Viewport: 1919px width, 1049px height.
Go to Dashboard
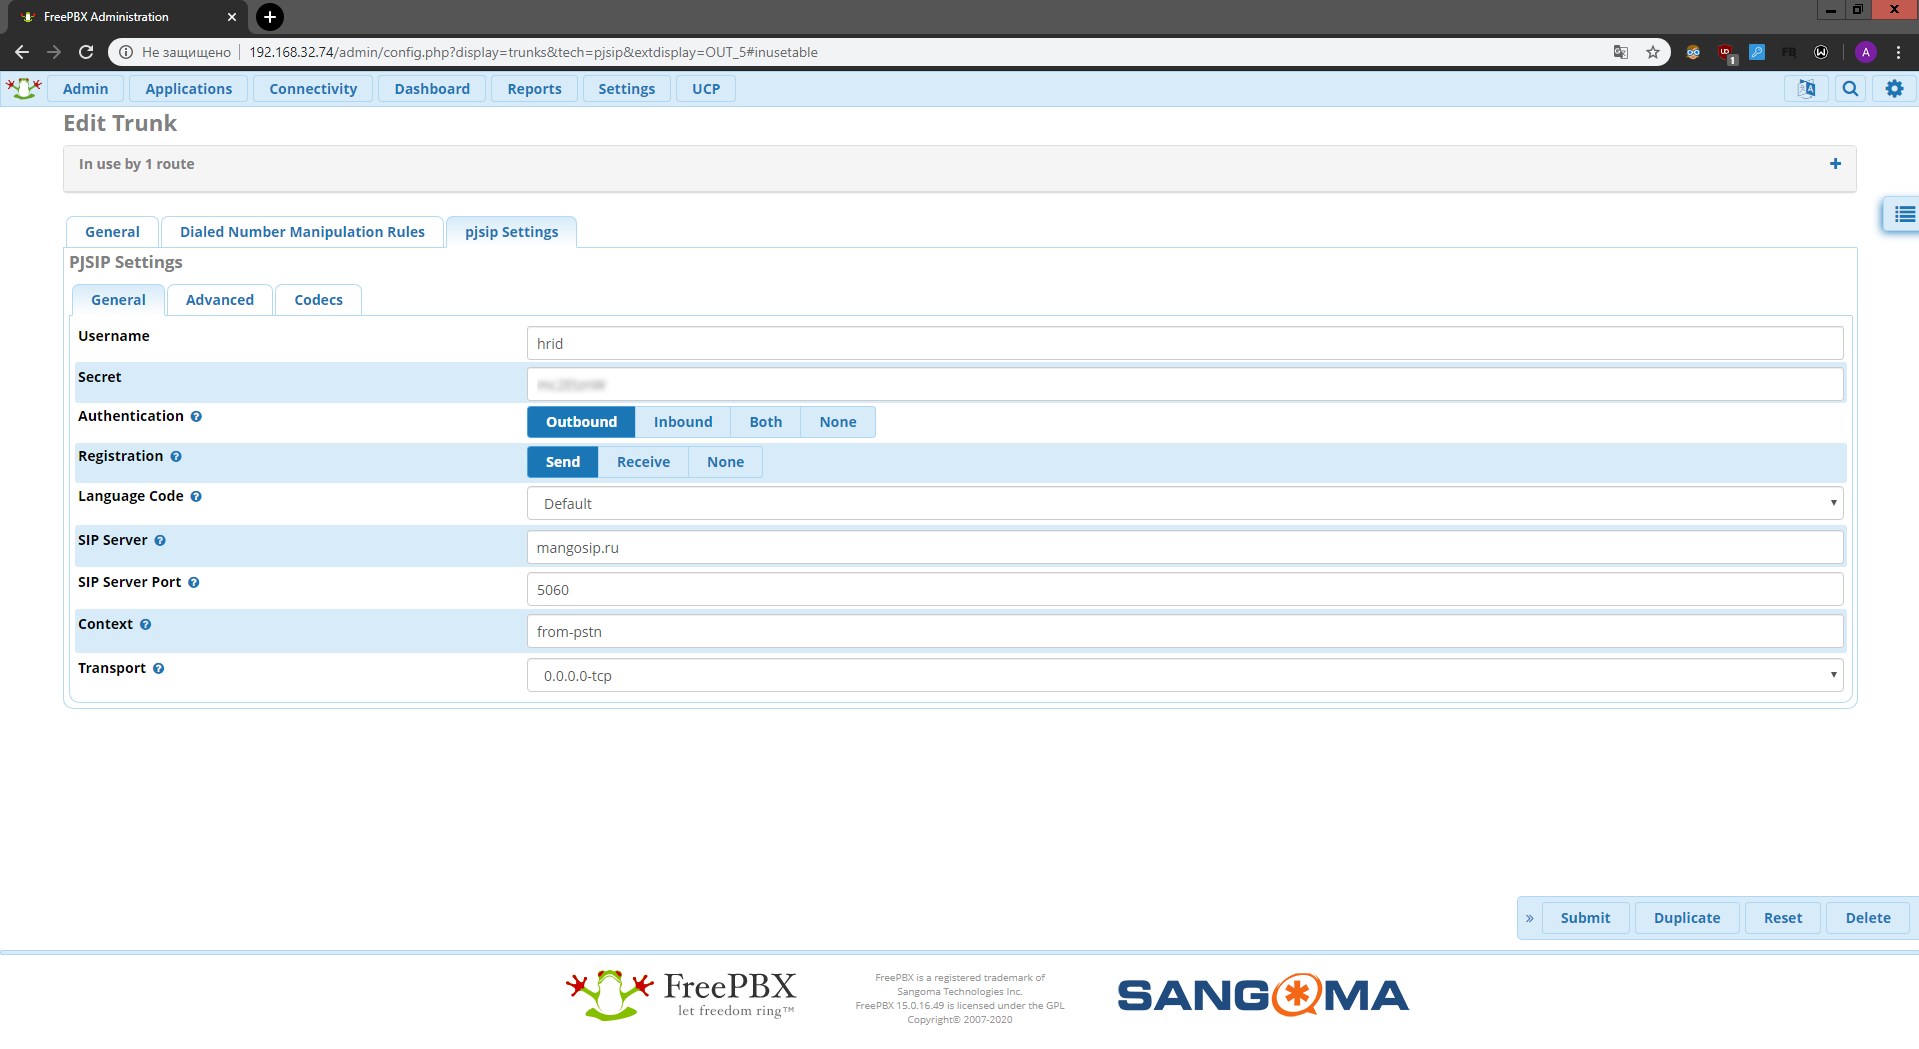point(432,89)
